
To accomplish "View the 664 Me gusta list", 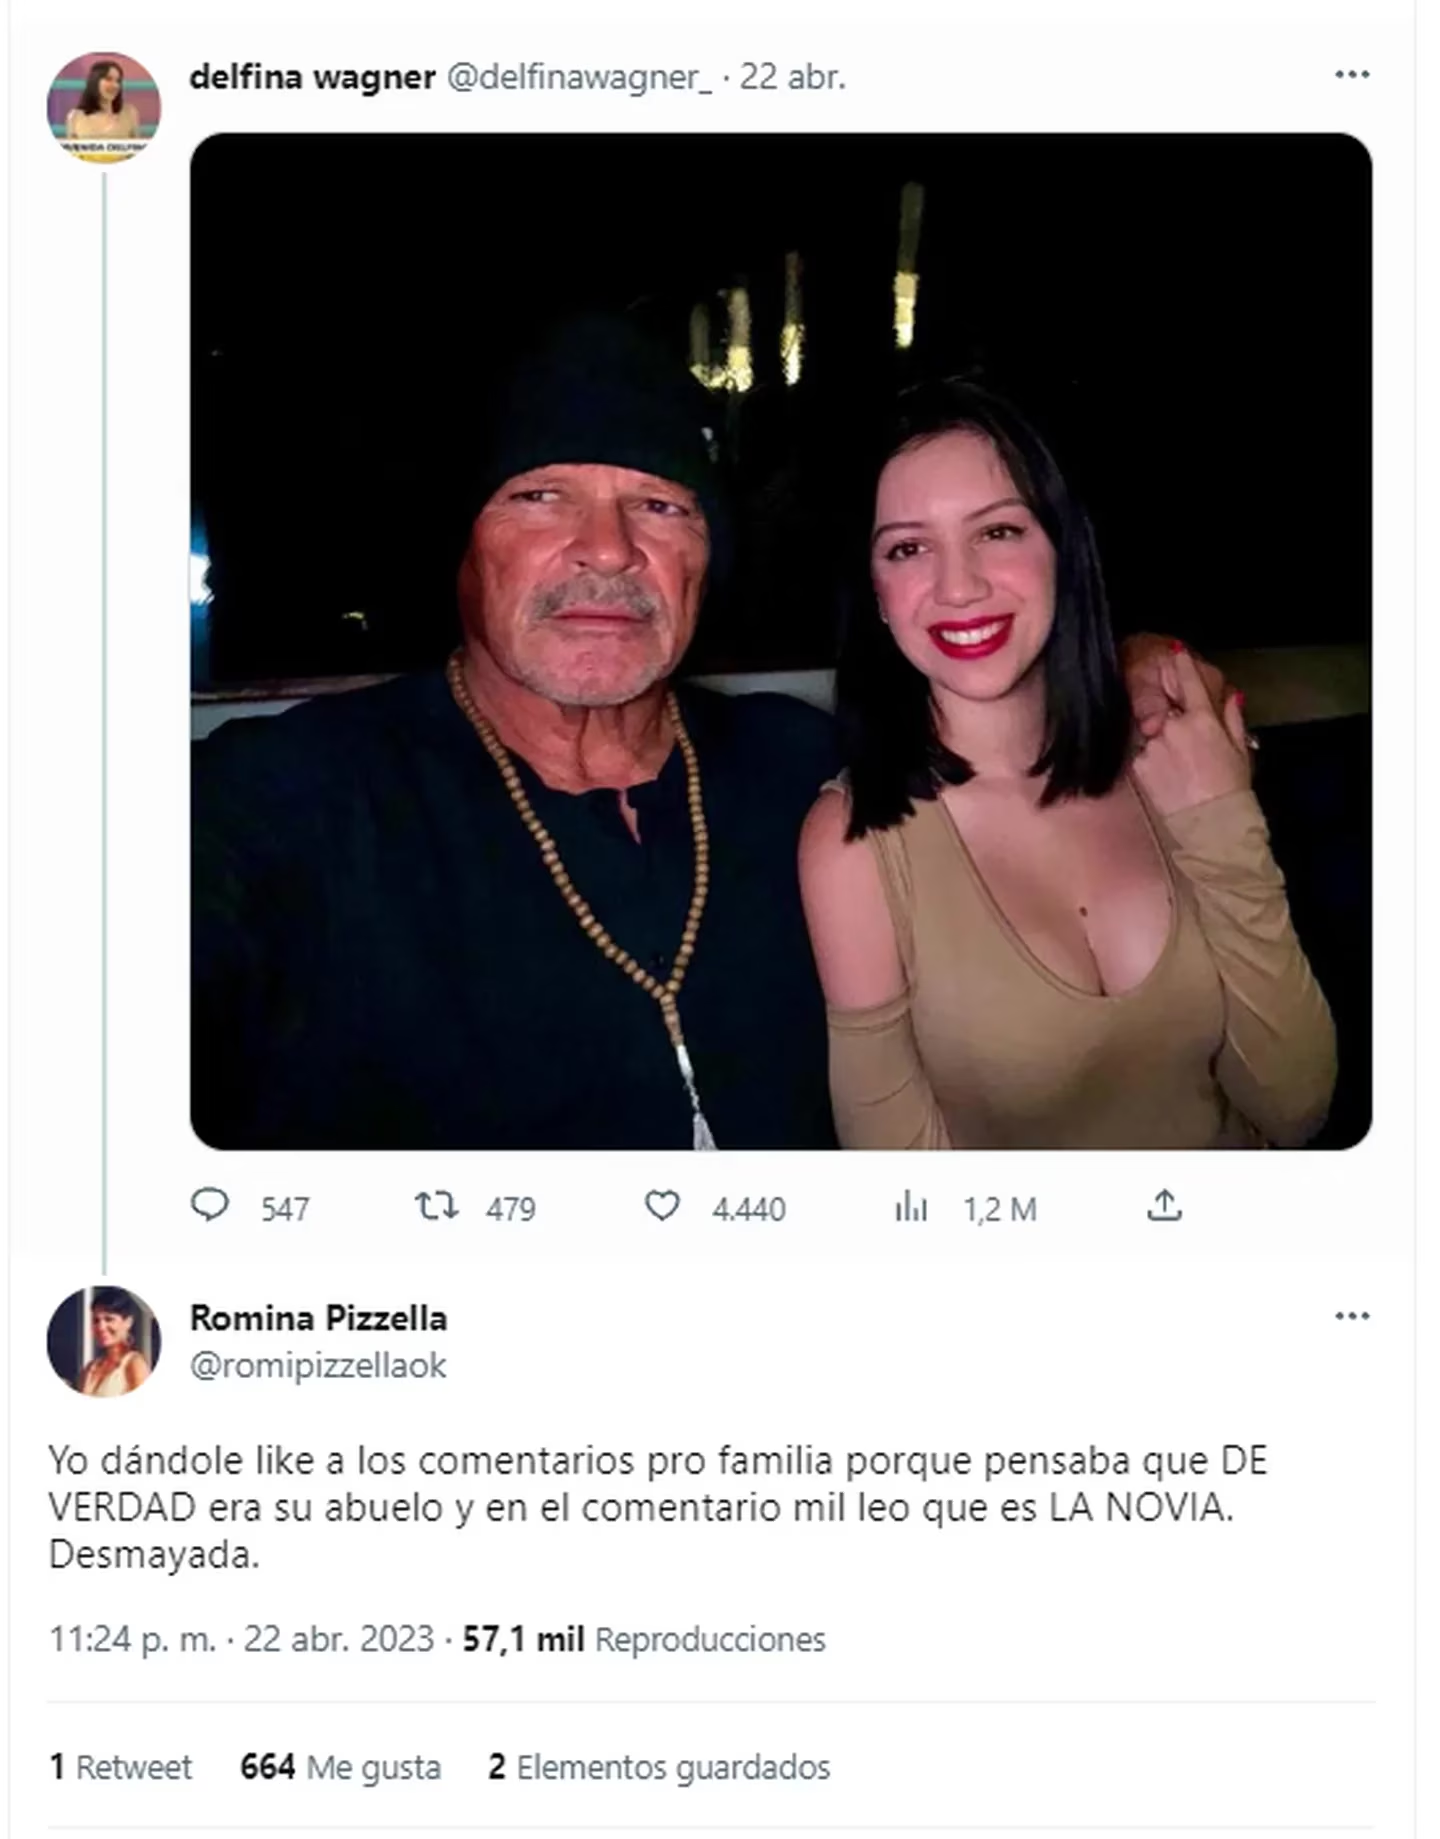I will coord(340,1767).
